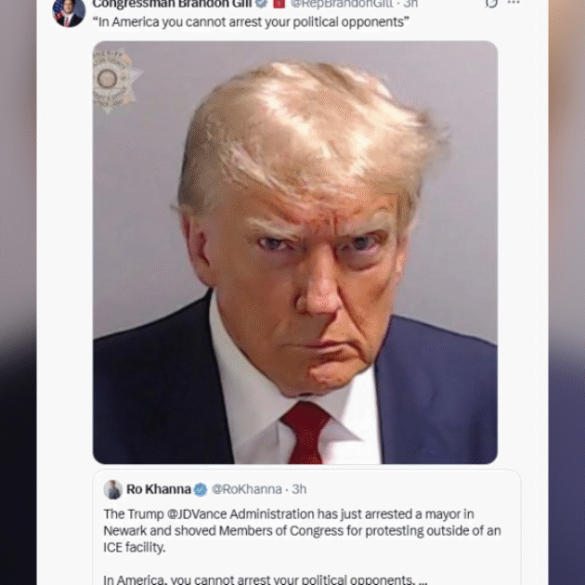Open the Ro Khanna display name
The width and height of the screenshot is (585, 585).
[159, 489]
